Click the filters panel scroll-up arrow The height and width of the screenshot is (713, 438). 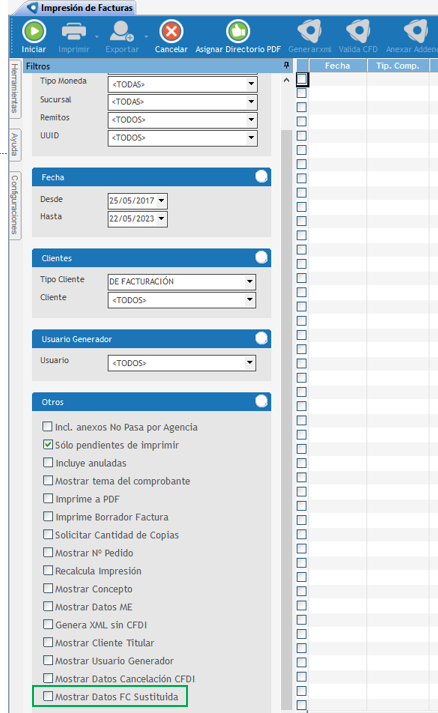coord(286,80)
